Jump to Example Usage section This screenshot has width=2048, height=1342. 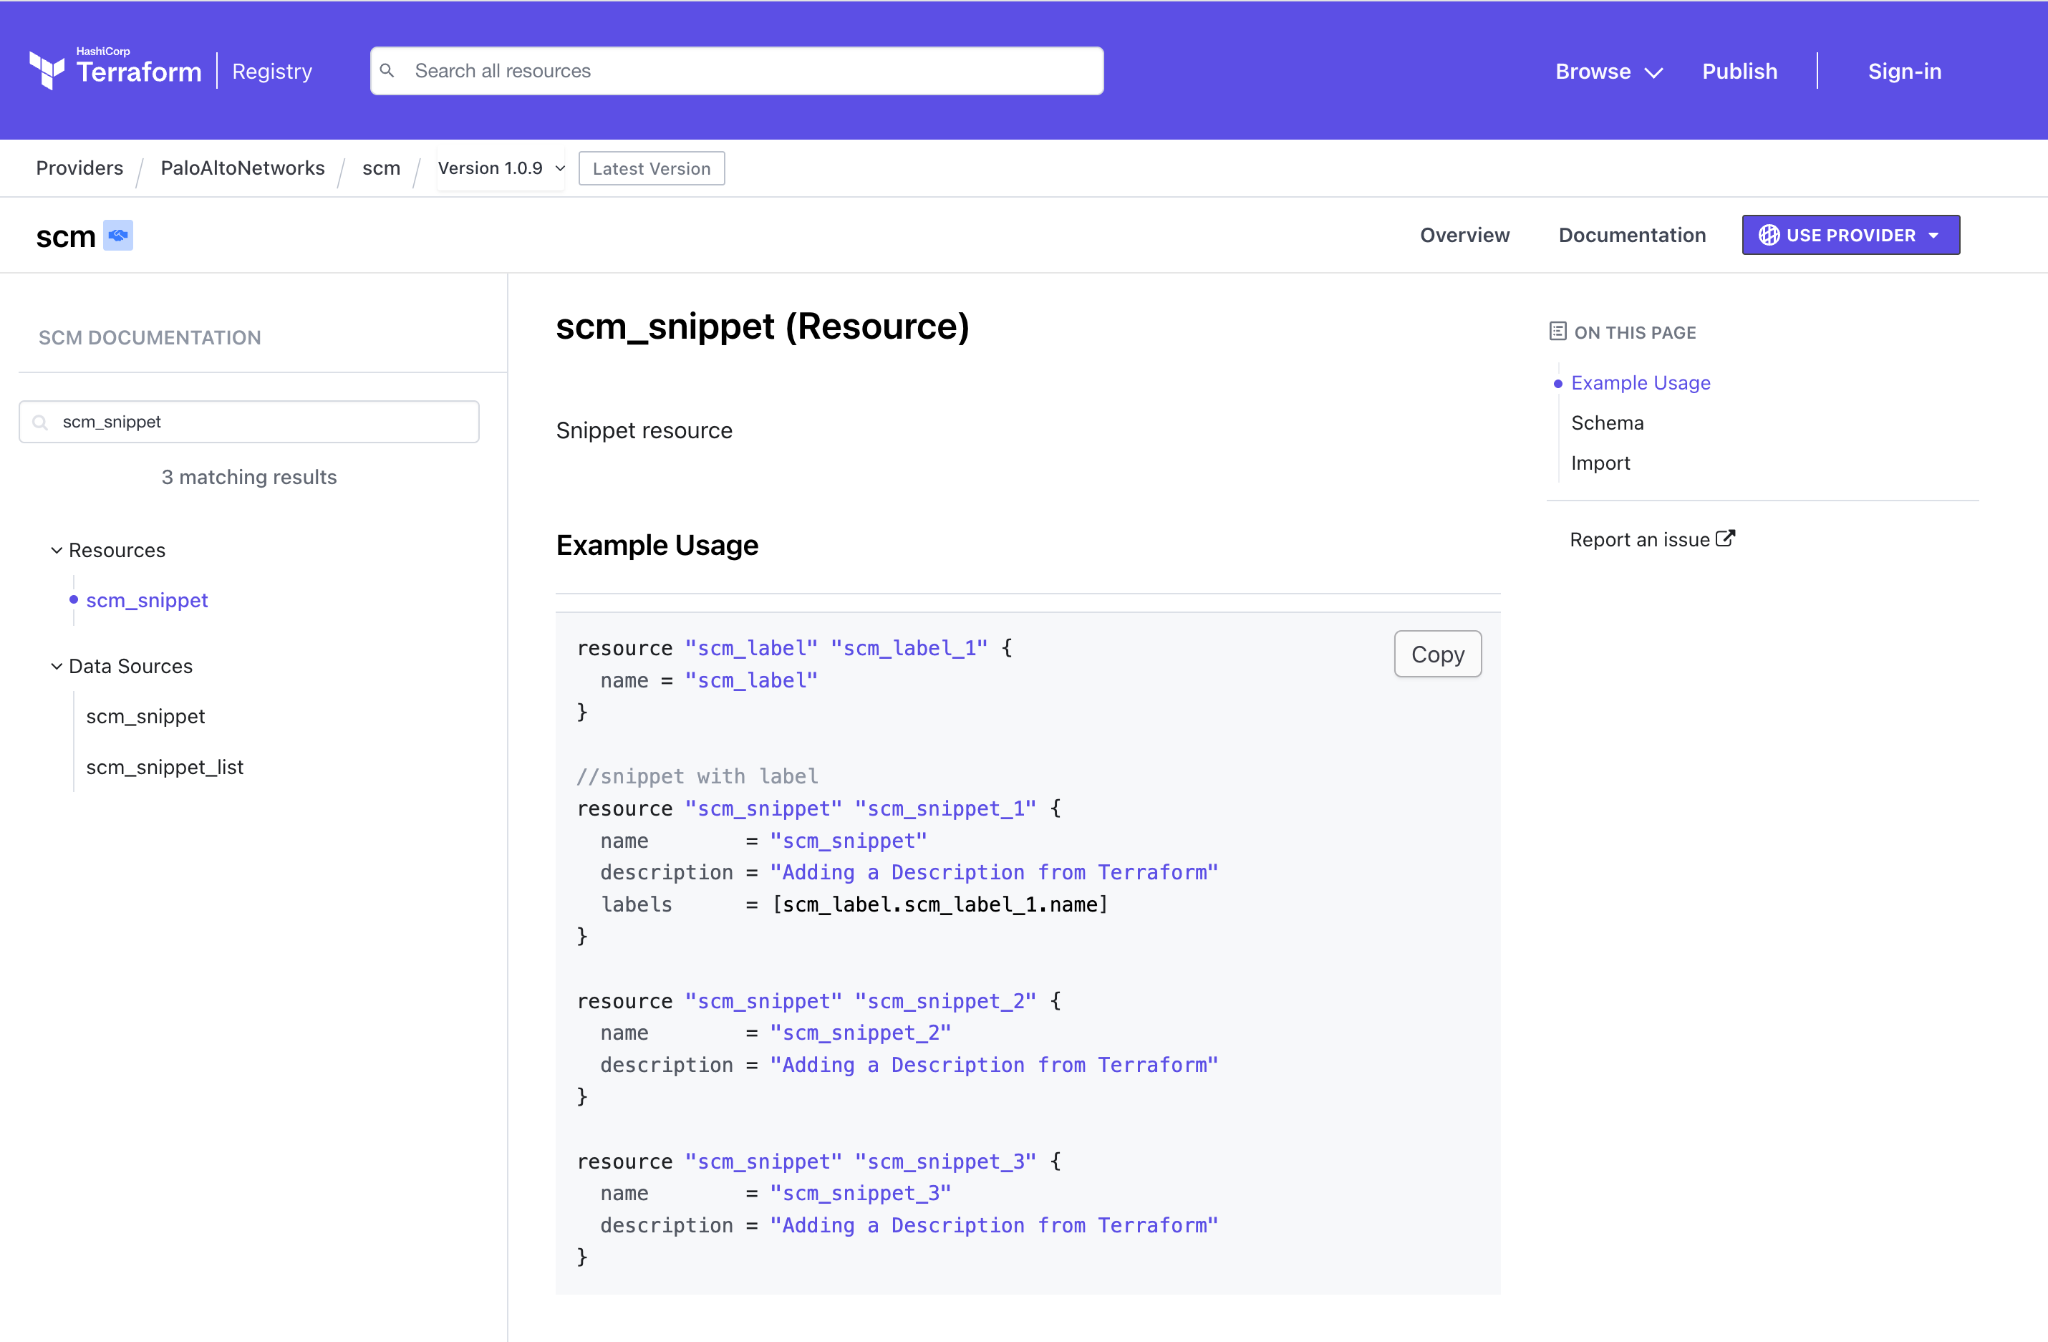[1641, 383]
